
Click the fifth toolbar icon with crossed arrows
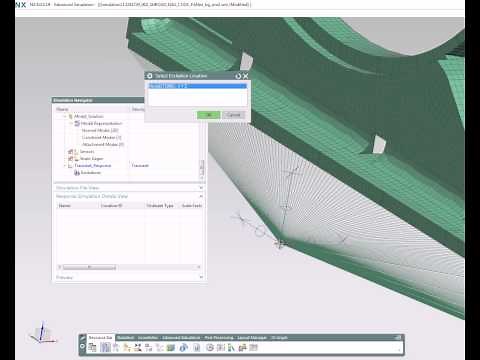138,348
